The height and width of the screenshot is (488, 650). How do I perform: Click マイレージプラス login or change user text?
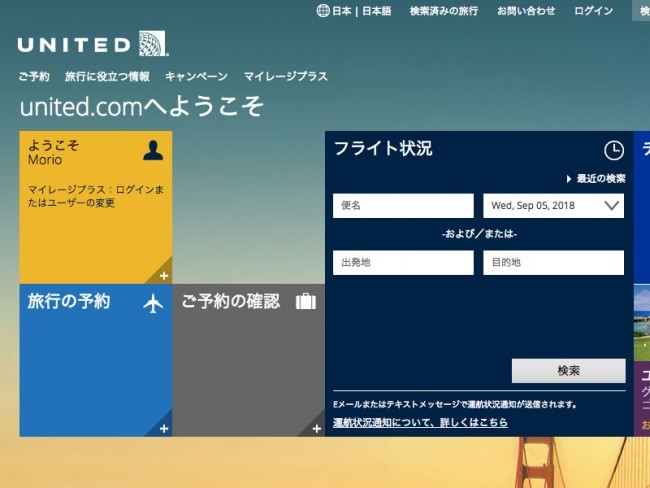[96, 196]
